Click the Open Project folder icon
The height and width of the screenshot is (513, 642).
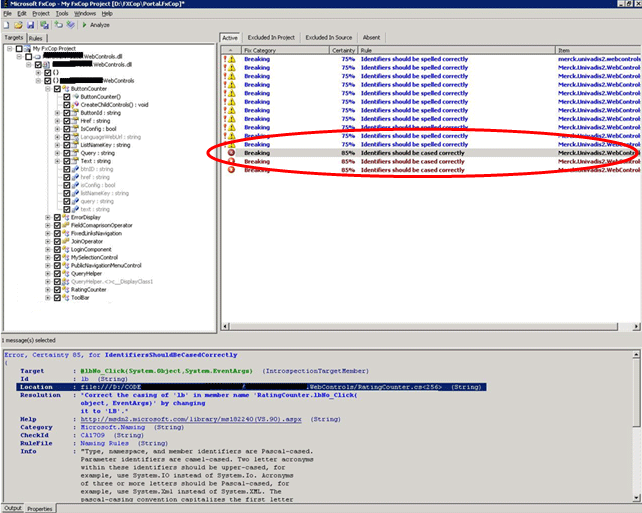[x=18, y=25]
